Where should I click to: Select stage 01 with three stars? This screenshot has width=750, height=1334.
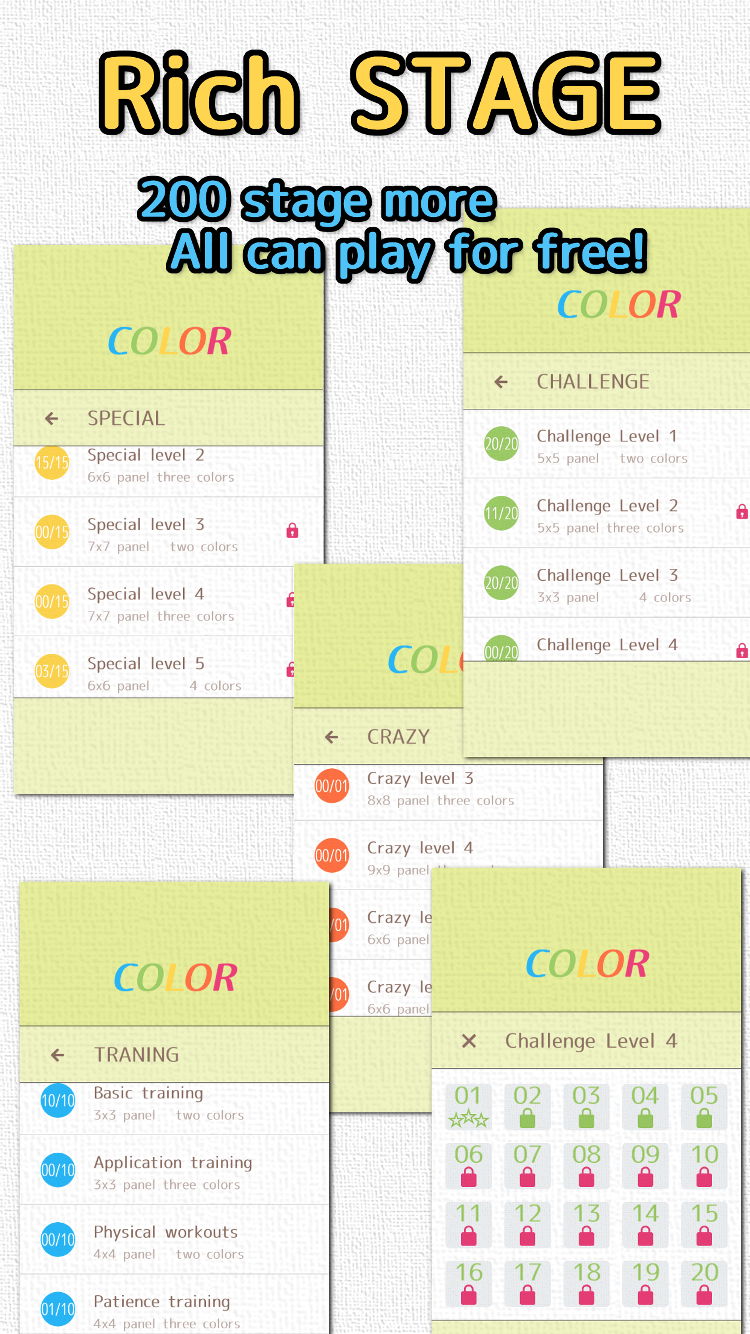point(468,1107)
